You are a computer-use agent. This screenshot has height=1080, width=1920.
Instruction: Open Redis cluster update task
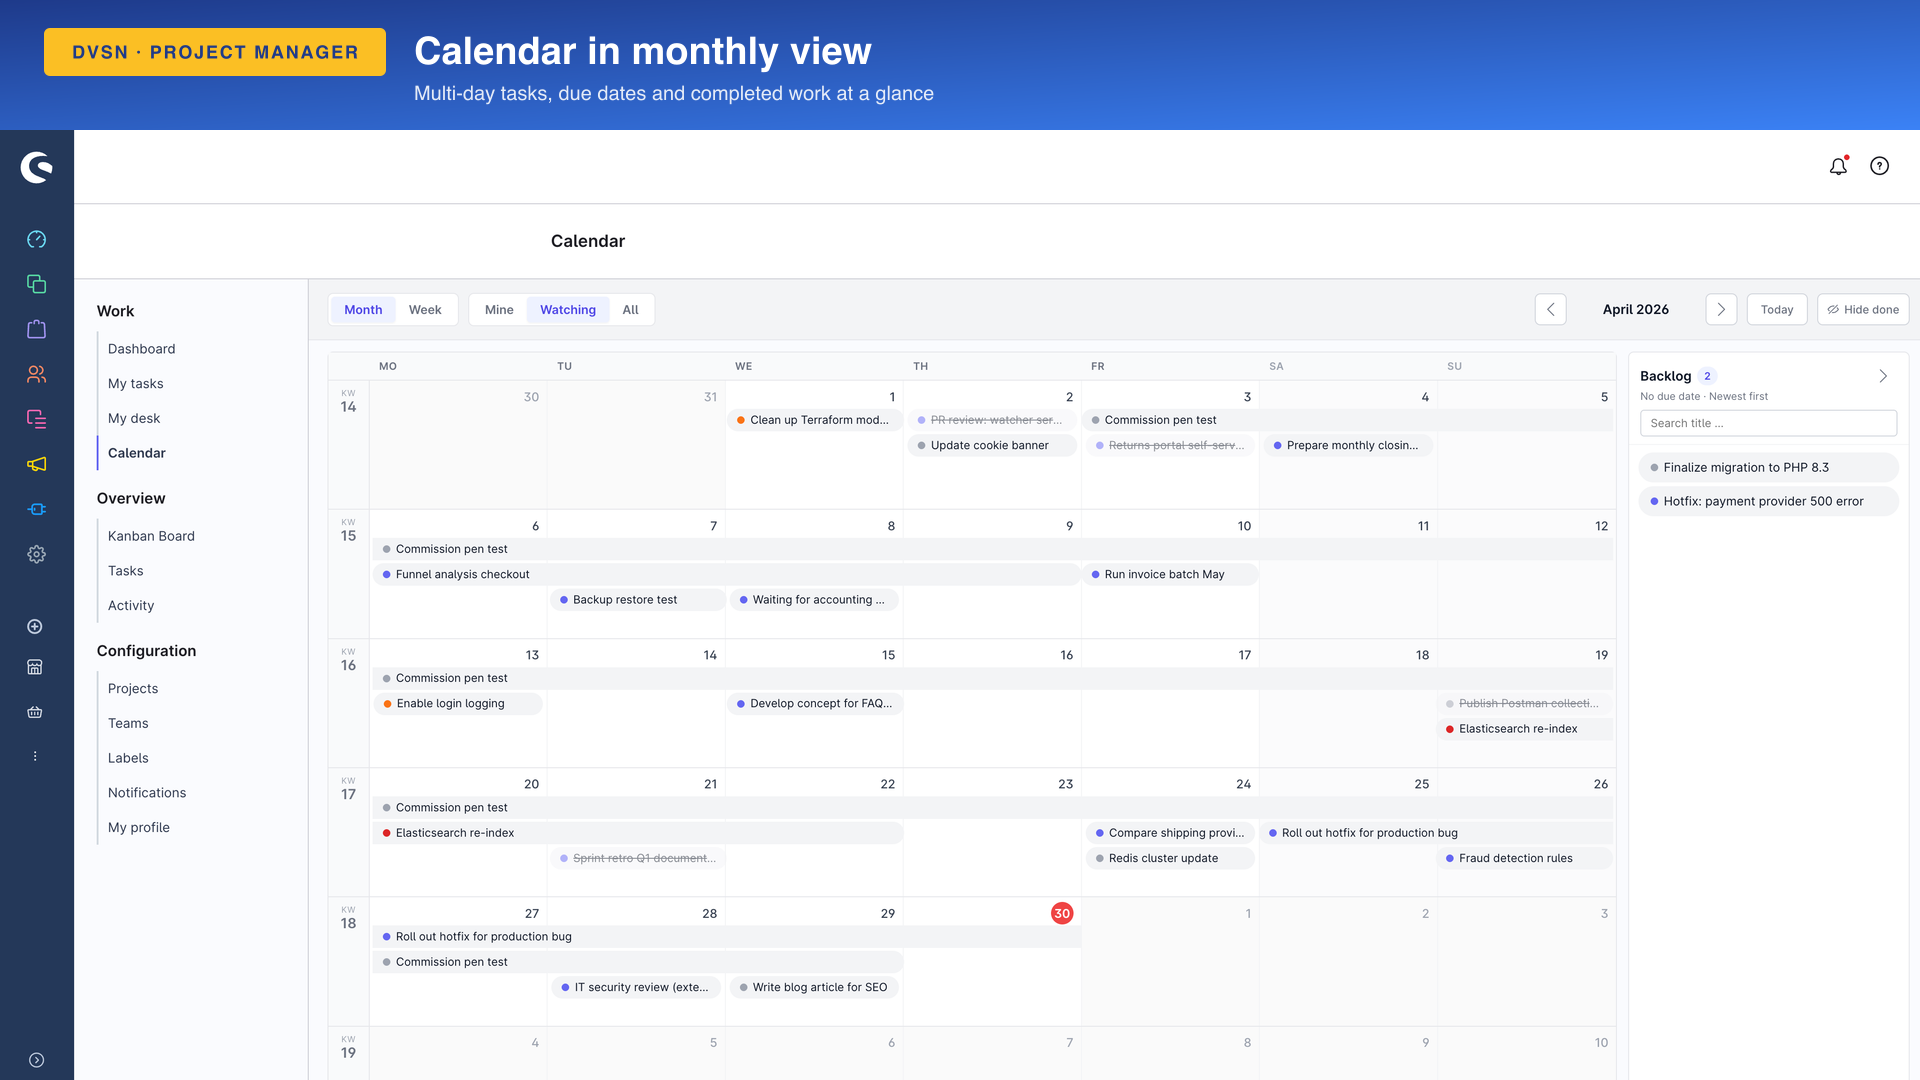[x=1170, y=858]
